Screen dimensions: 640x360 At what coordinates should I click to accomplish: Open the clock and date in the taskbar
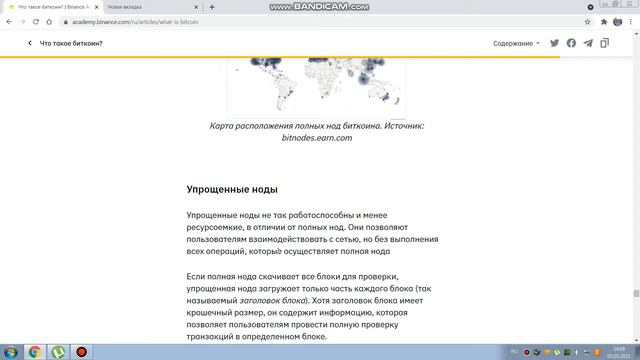(x=619, y=352)
